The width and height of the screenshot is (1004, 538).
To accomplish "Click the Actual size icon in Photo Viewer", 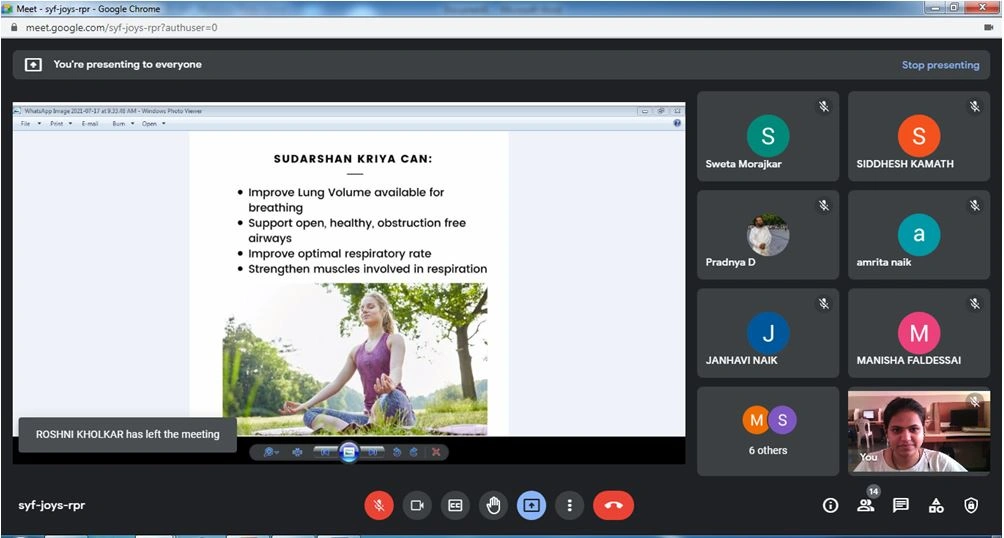I will [x=297, y=452].
